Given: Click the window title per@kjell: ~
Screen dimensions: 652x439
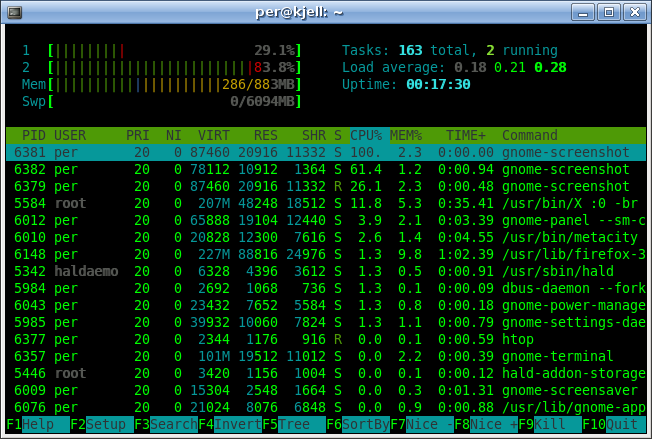Looking at the screenshot, I should tap(299, 12).
